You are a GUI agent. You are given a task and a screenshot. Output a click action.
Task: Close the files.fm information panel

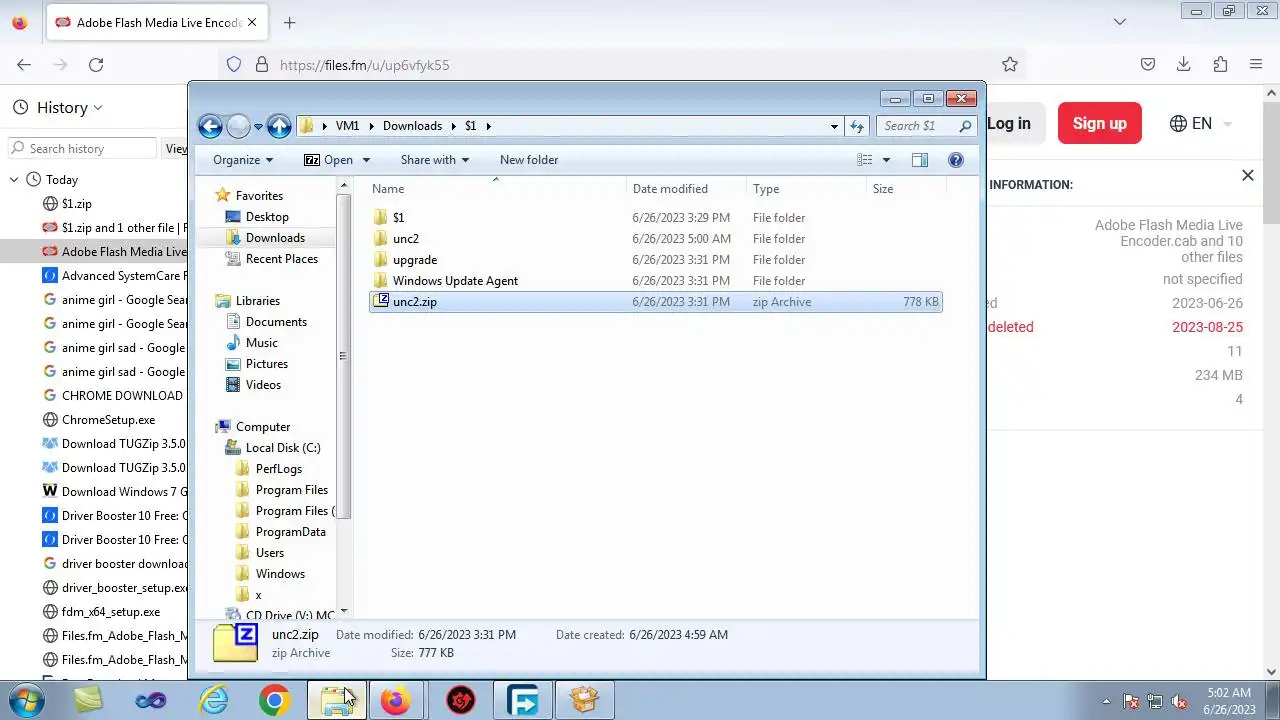1247,176
